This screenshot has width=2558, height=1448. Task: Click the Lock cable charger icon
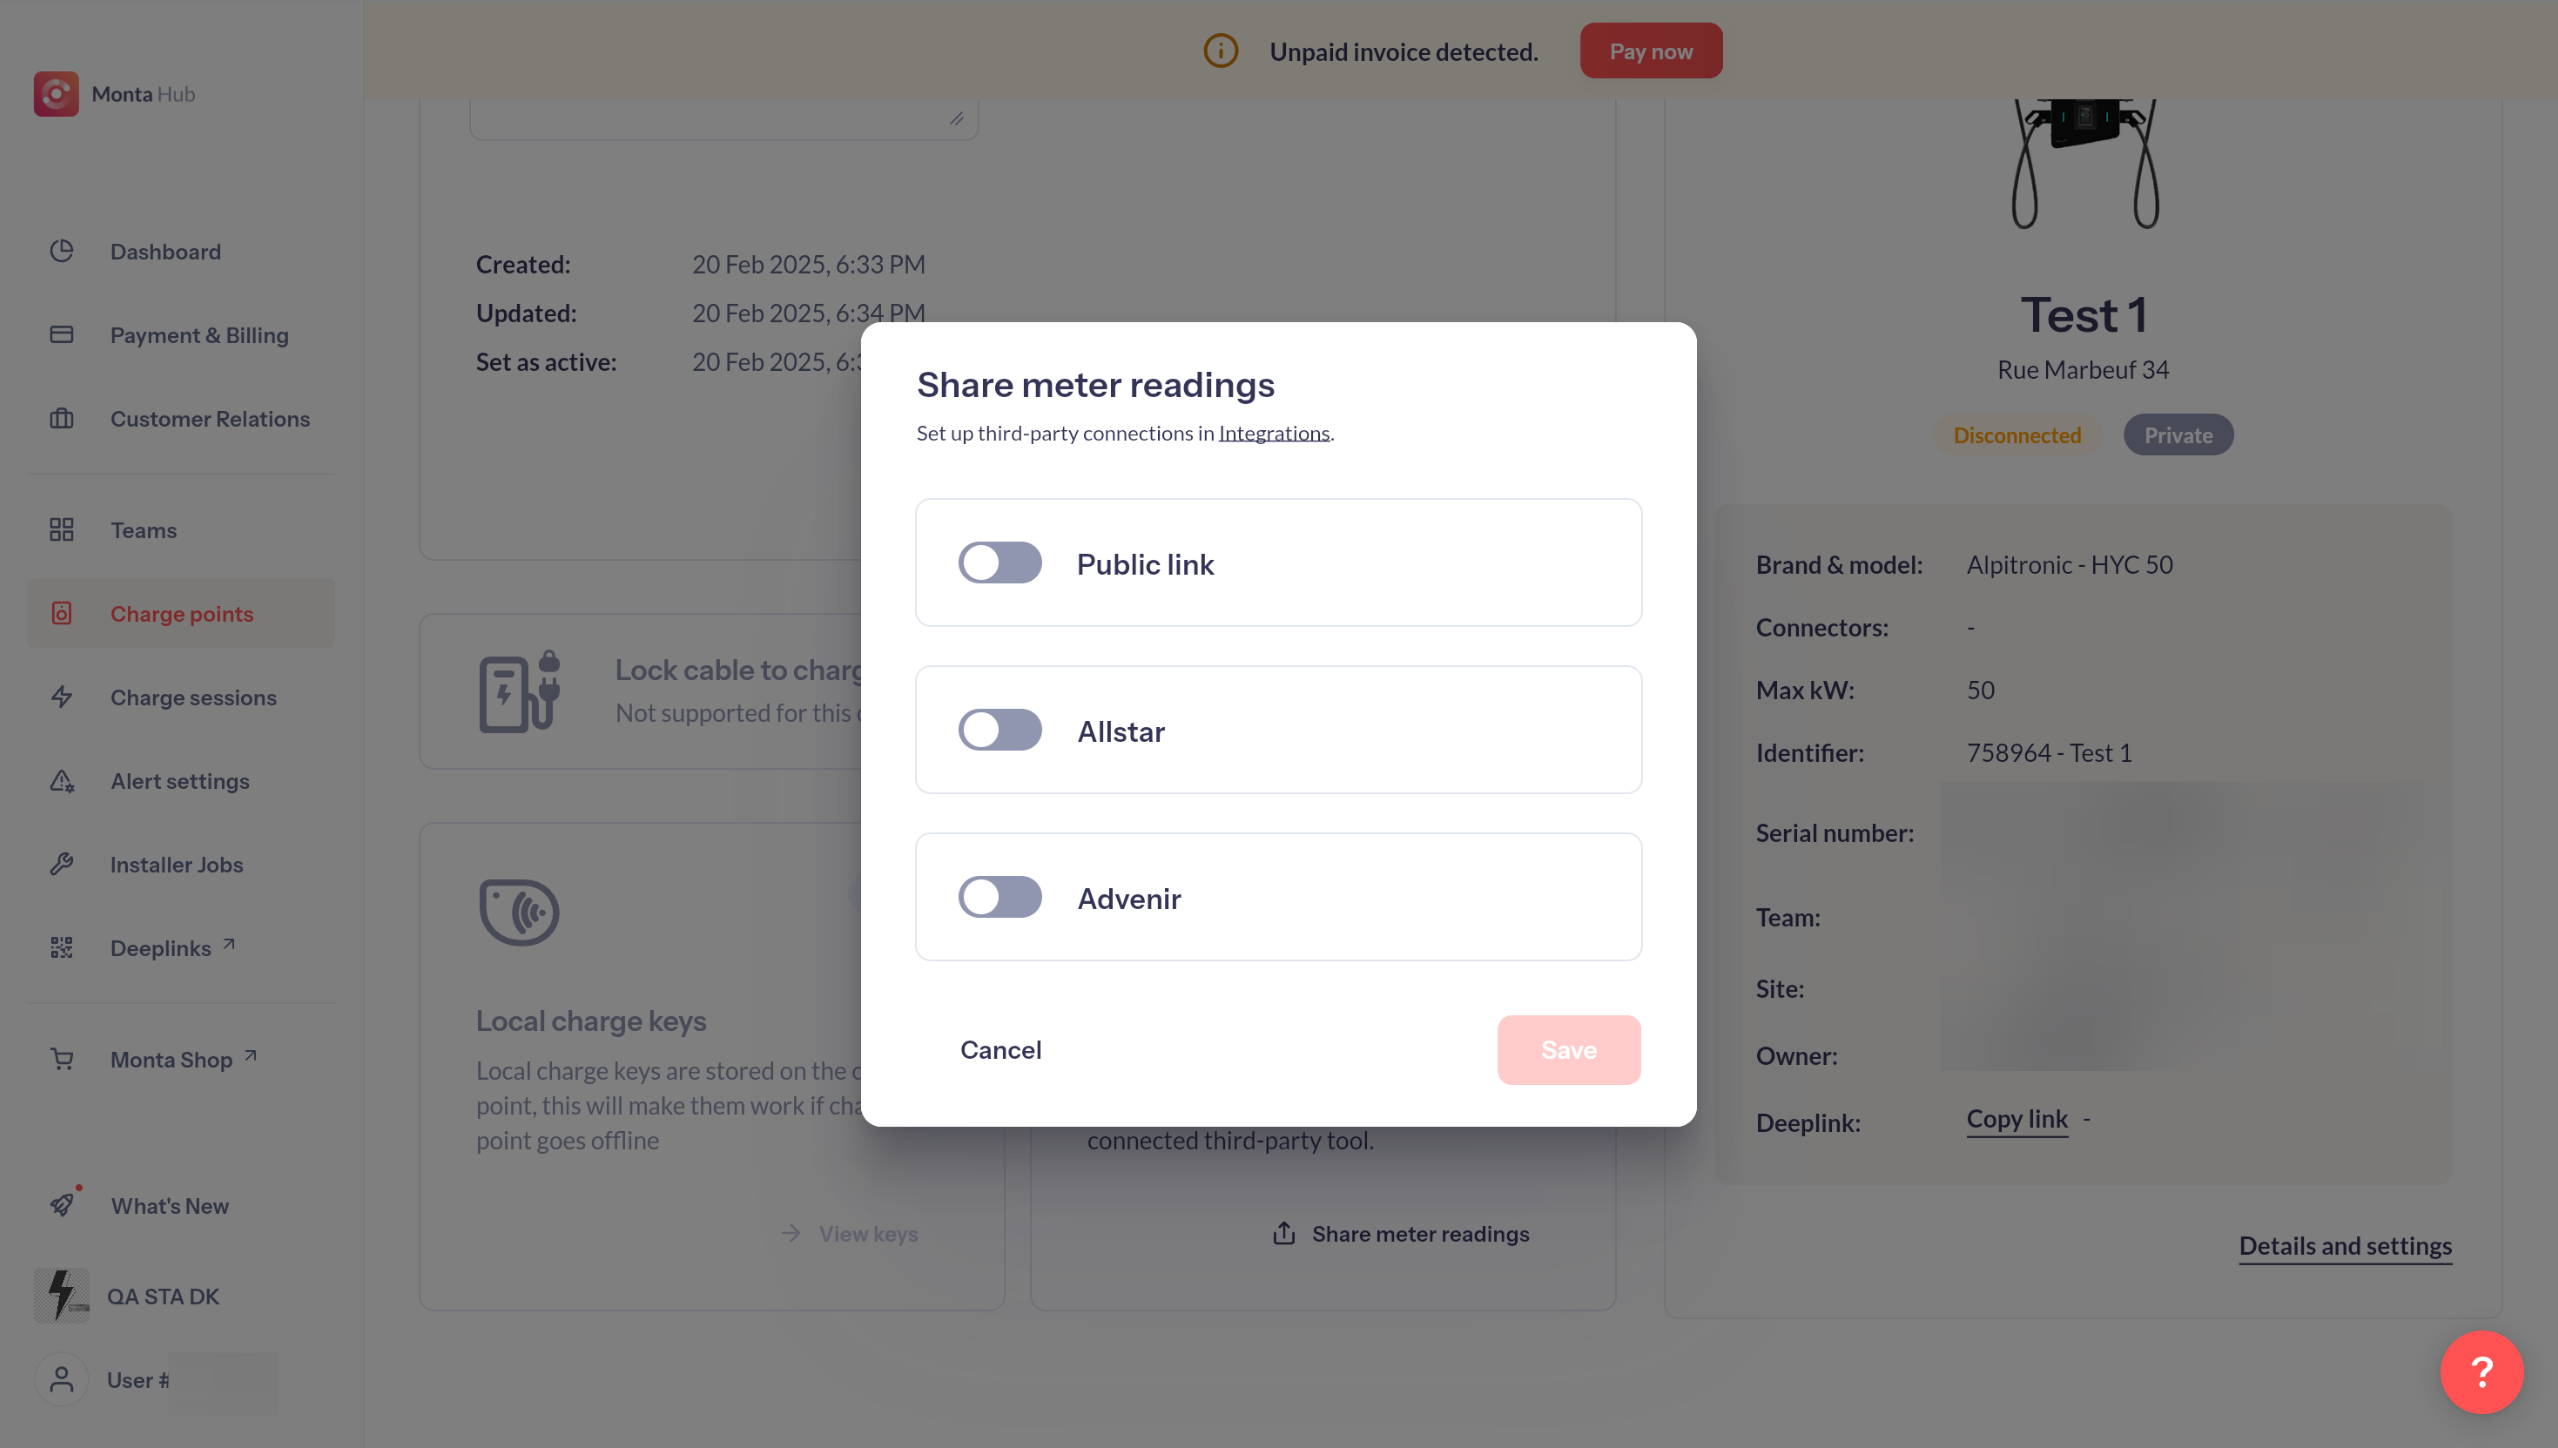coord(519,692)
